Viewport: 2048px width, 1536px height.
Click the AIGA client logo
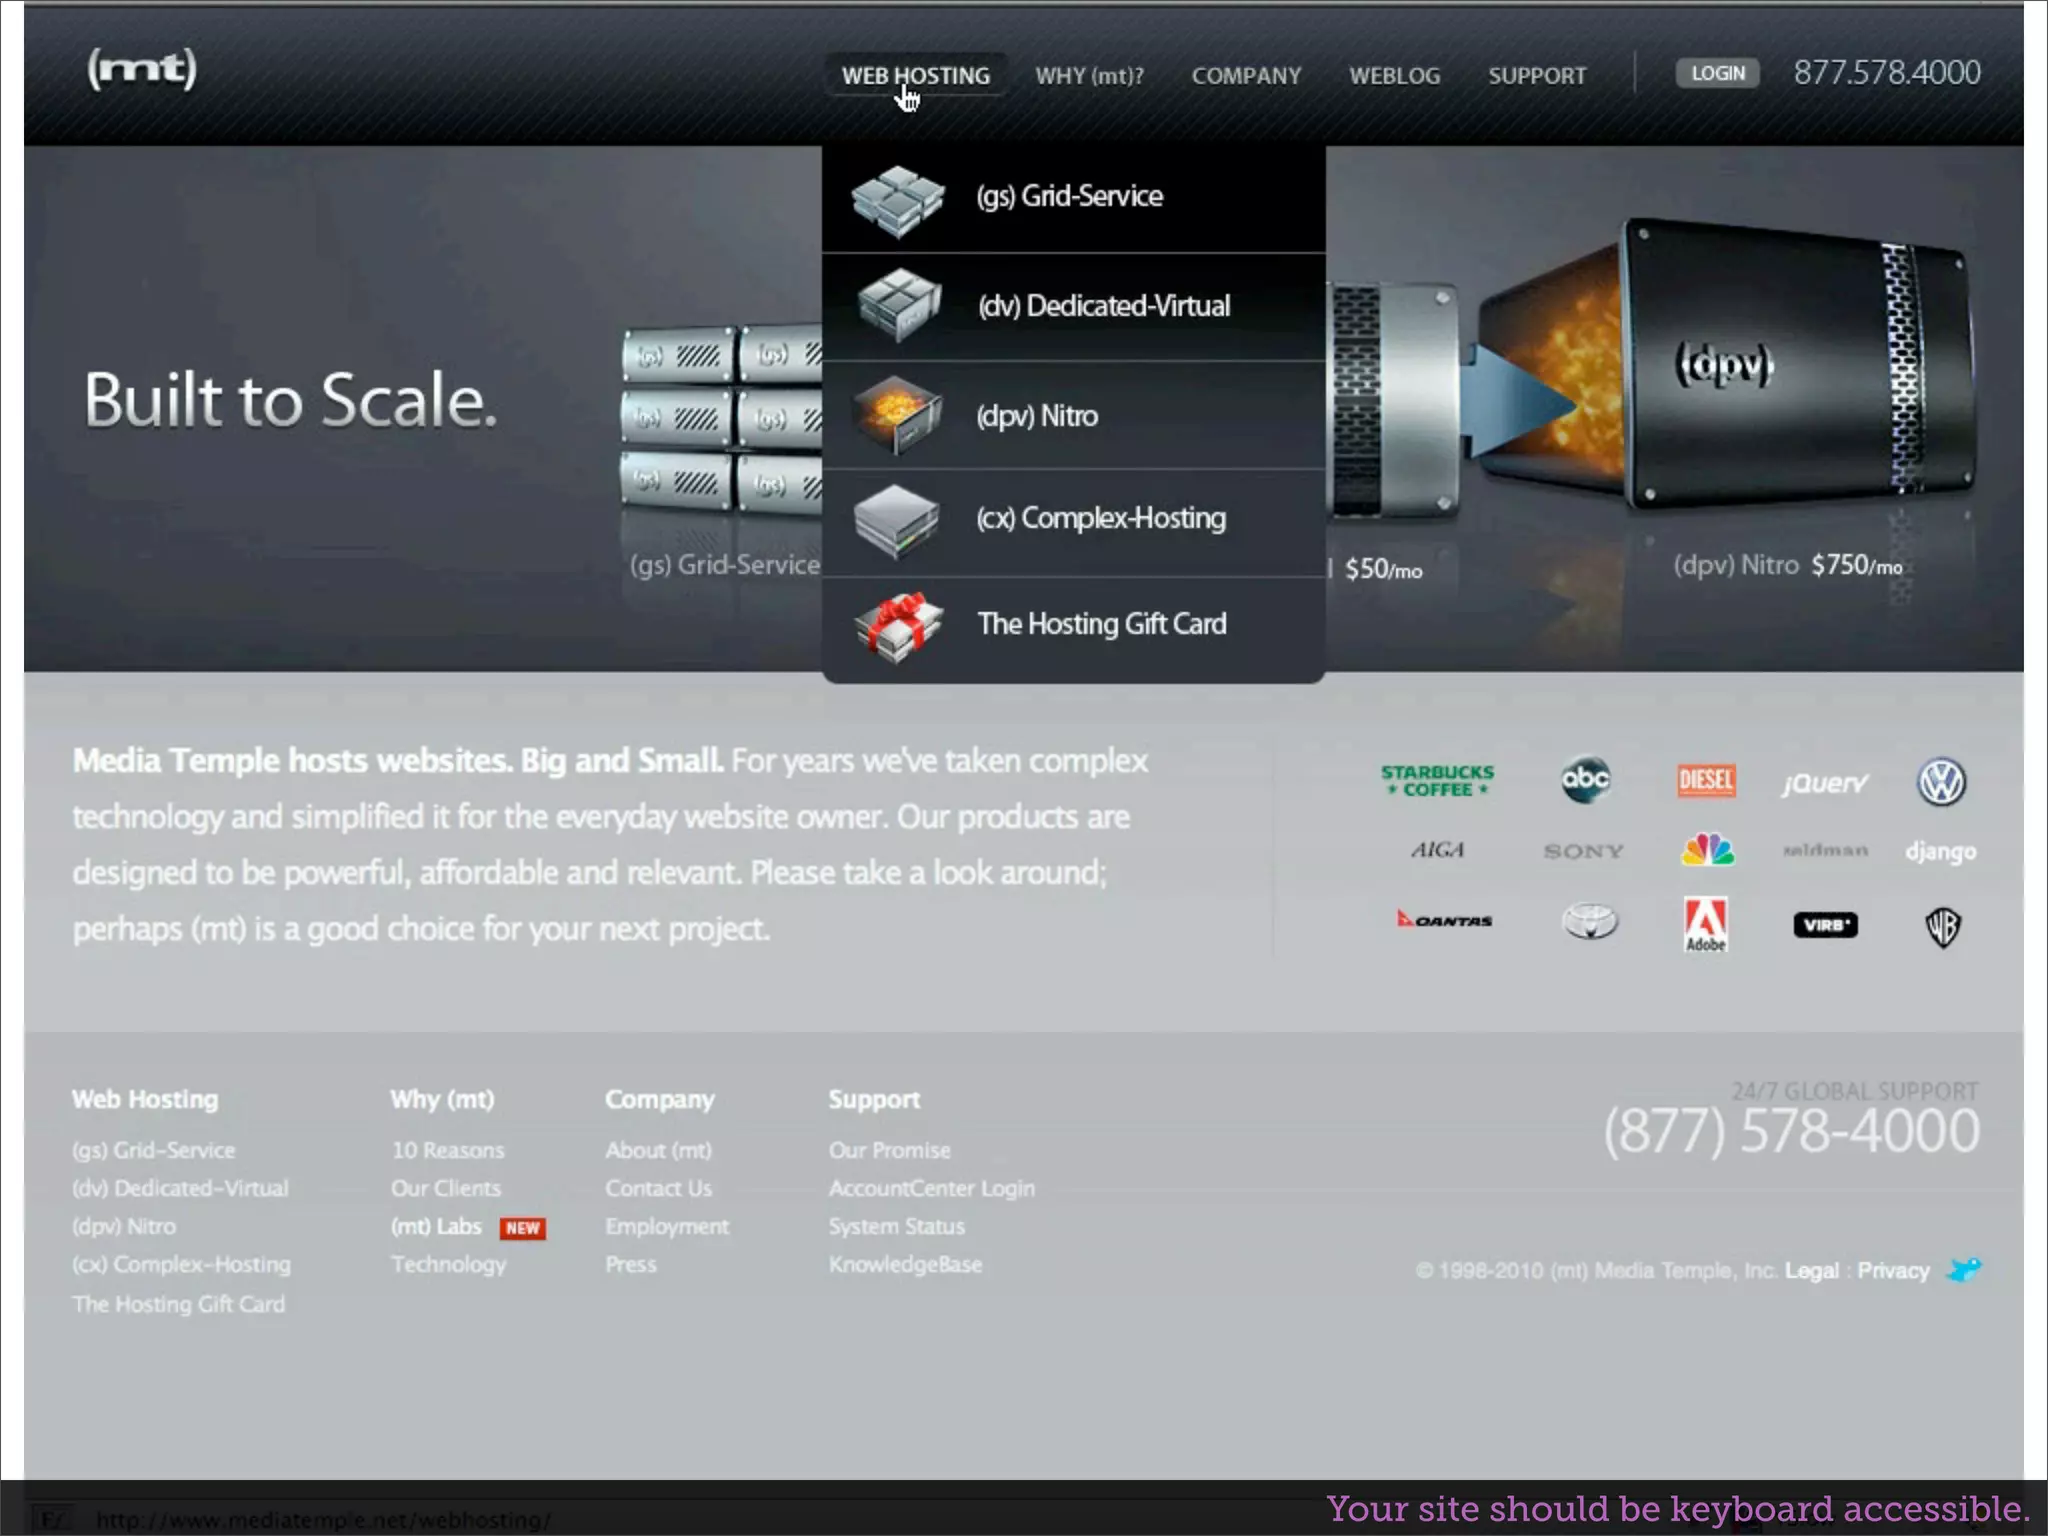(x=1437, y=850)
